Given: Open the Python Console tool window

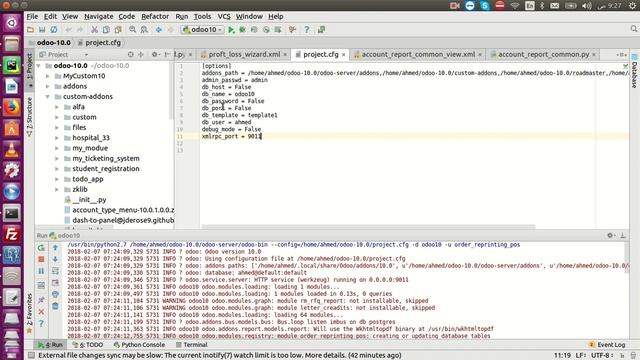Looking at the screenshot, I should 139,345.
